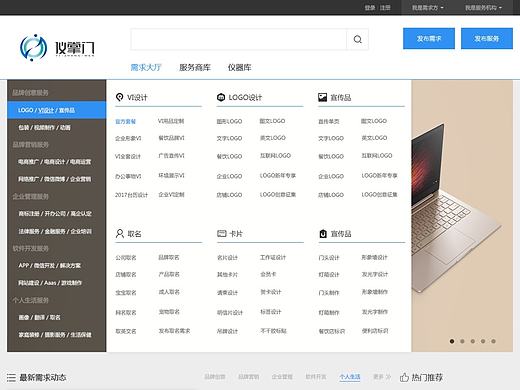Select the third carousel dot
Viewport: 520px width, 390px height.
473,341
